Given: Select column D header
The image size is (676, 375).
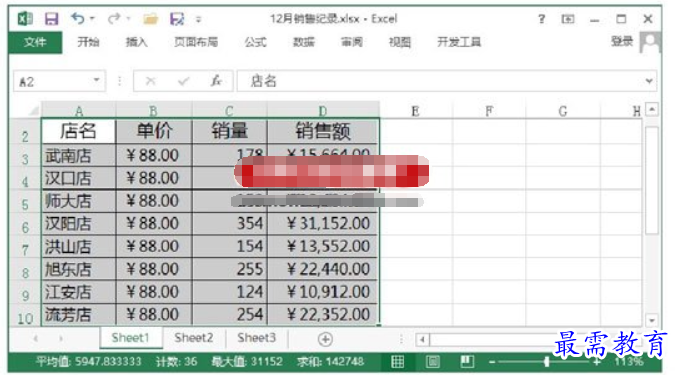Looking at the screenshot, I should pos(323,111).
